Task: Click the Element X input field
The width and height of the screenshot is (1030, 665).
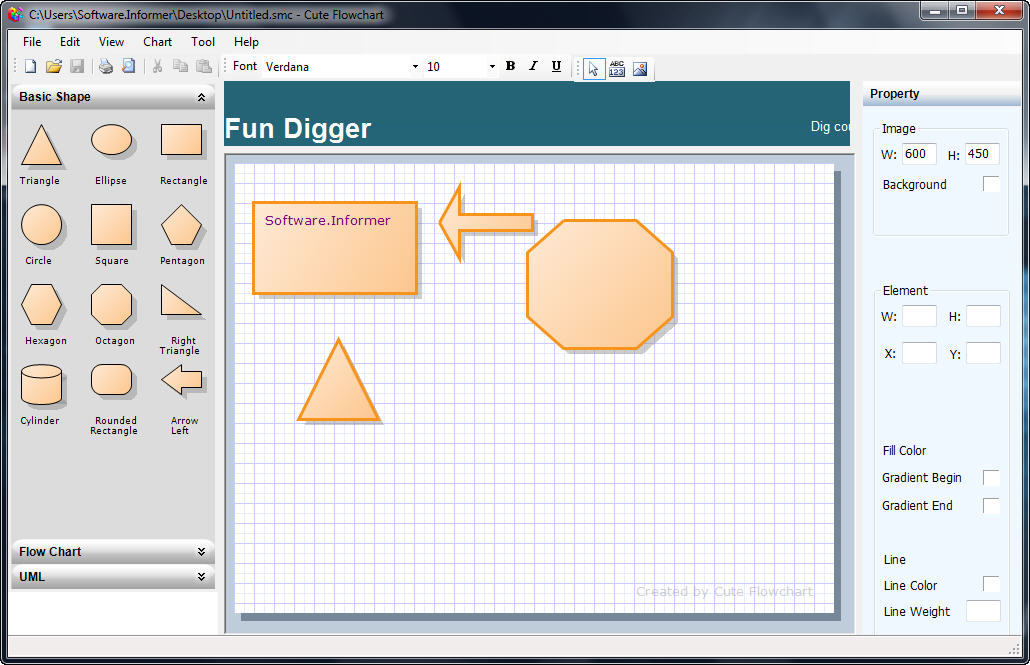Action: tap(919, 353)
